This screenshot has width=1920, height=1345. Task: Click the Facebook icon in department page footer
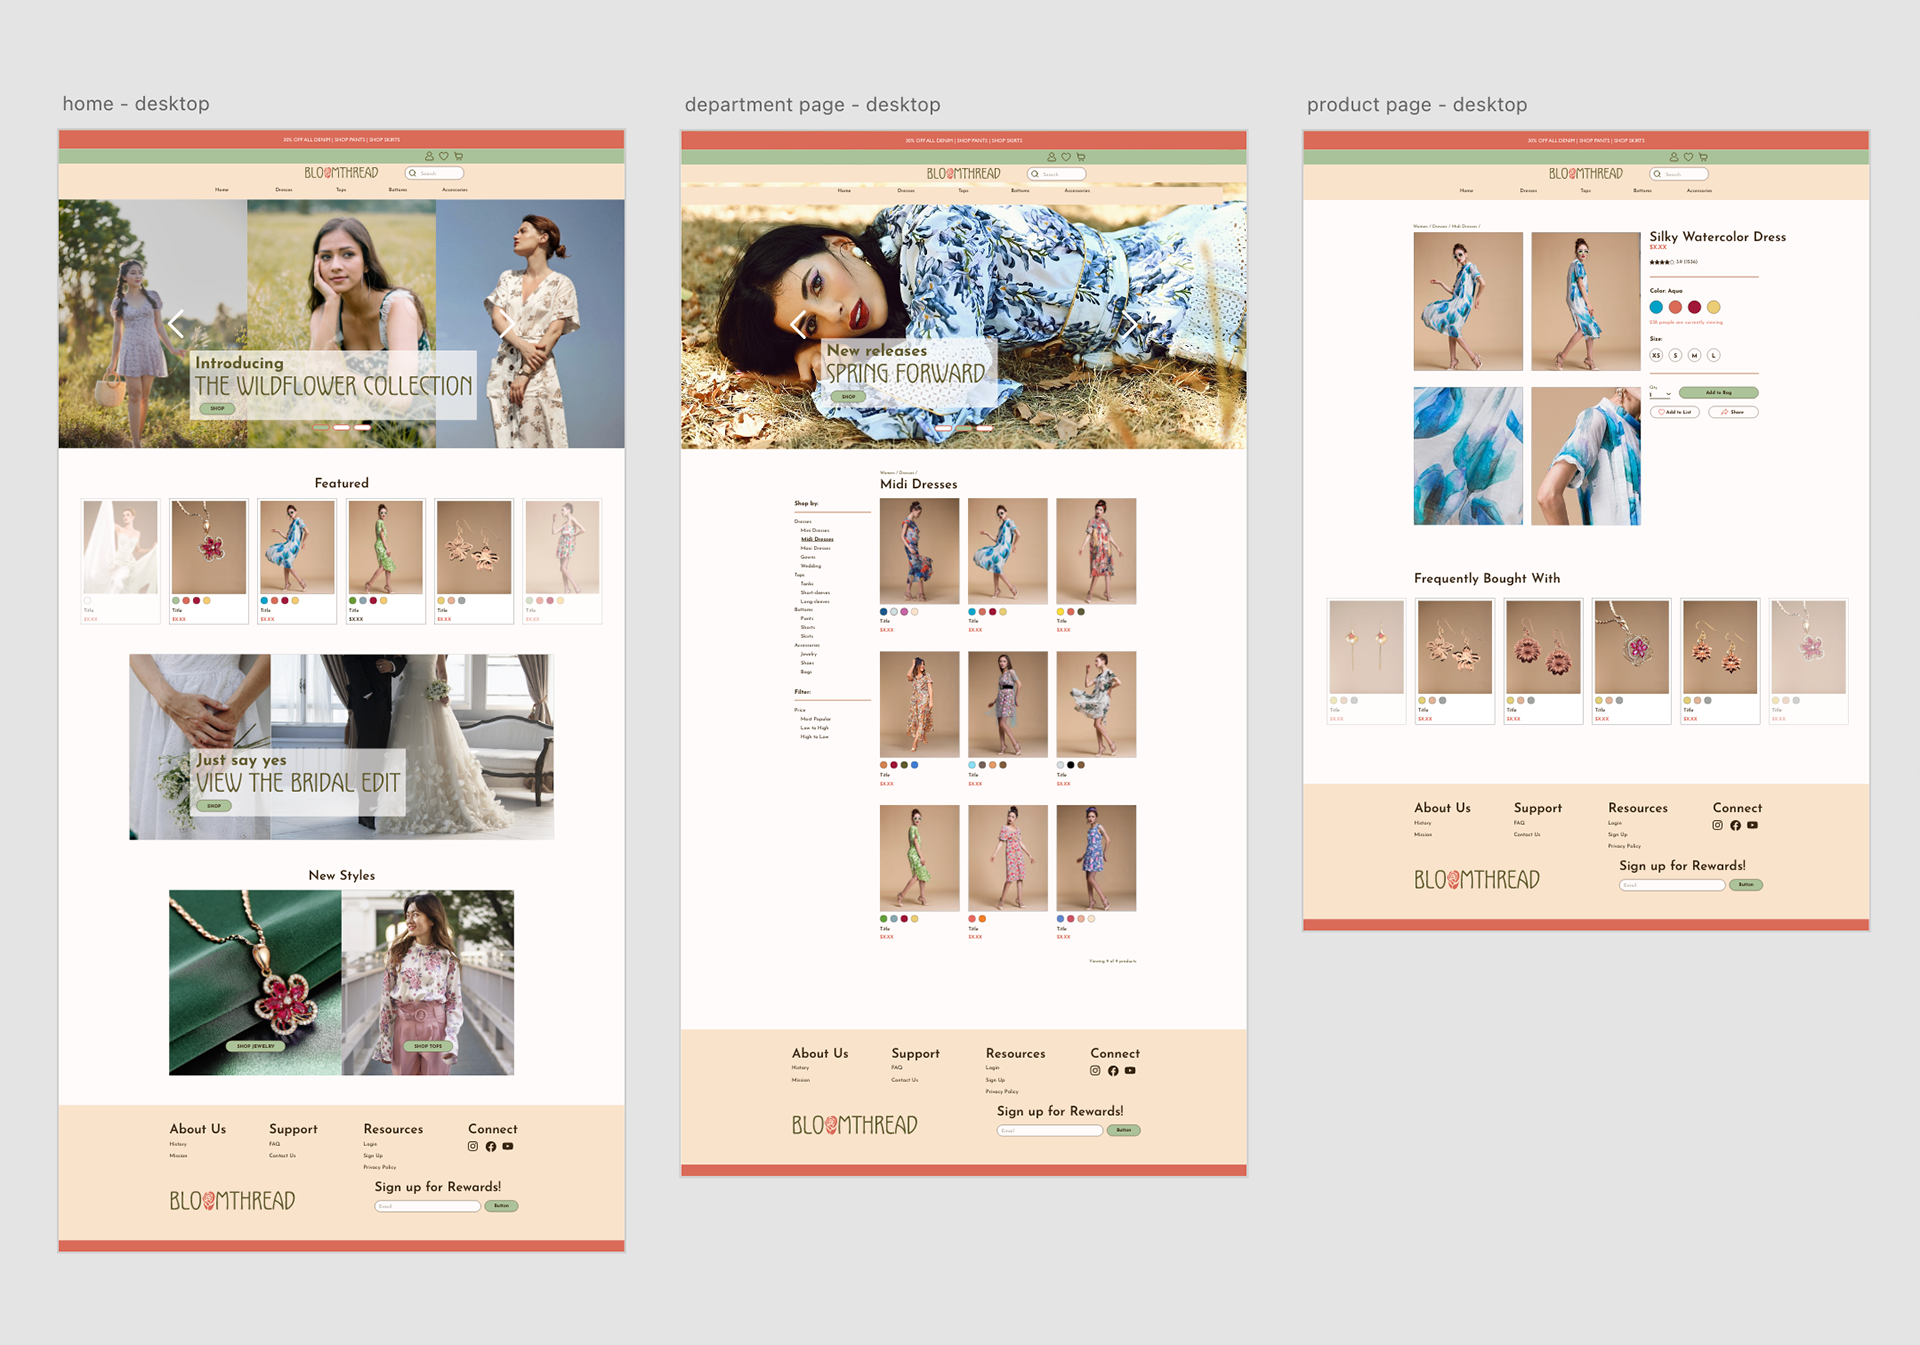[1113, 1071]
